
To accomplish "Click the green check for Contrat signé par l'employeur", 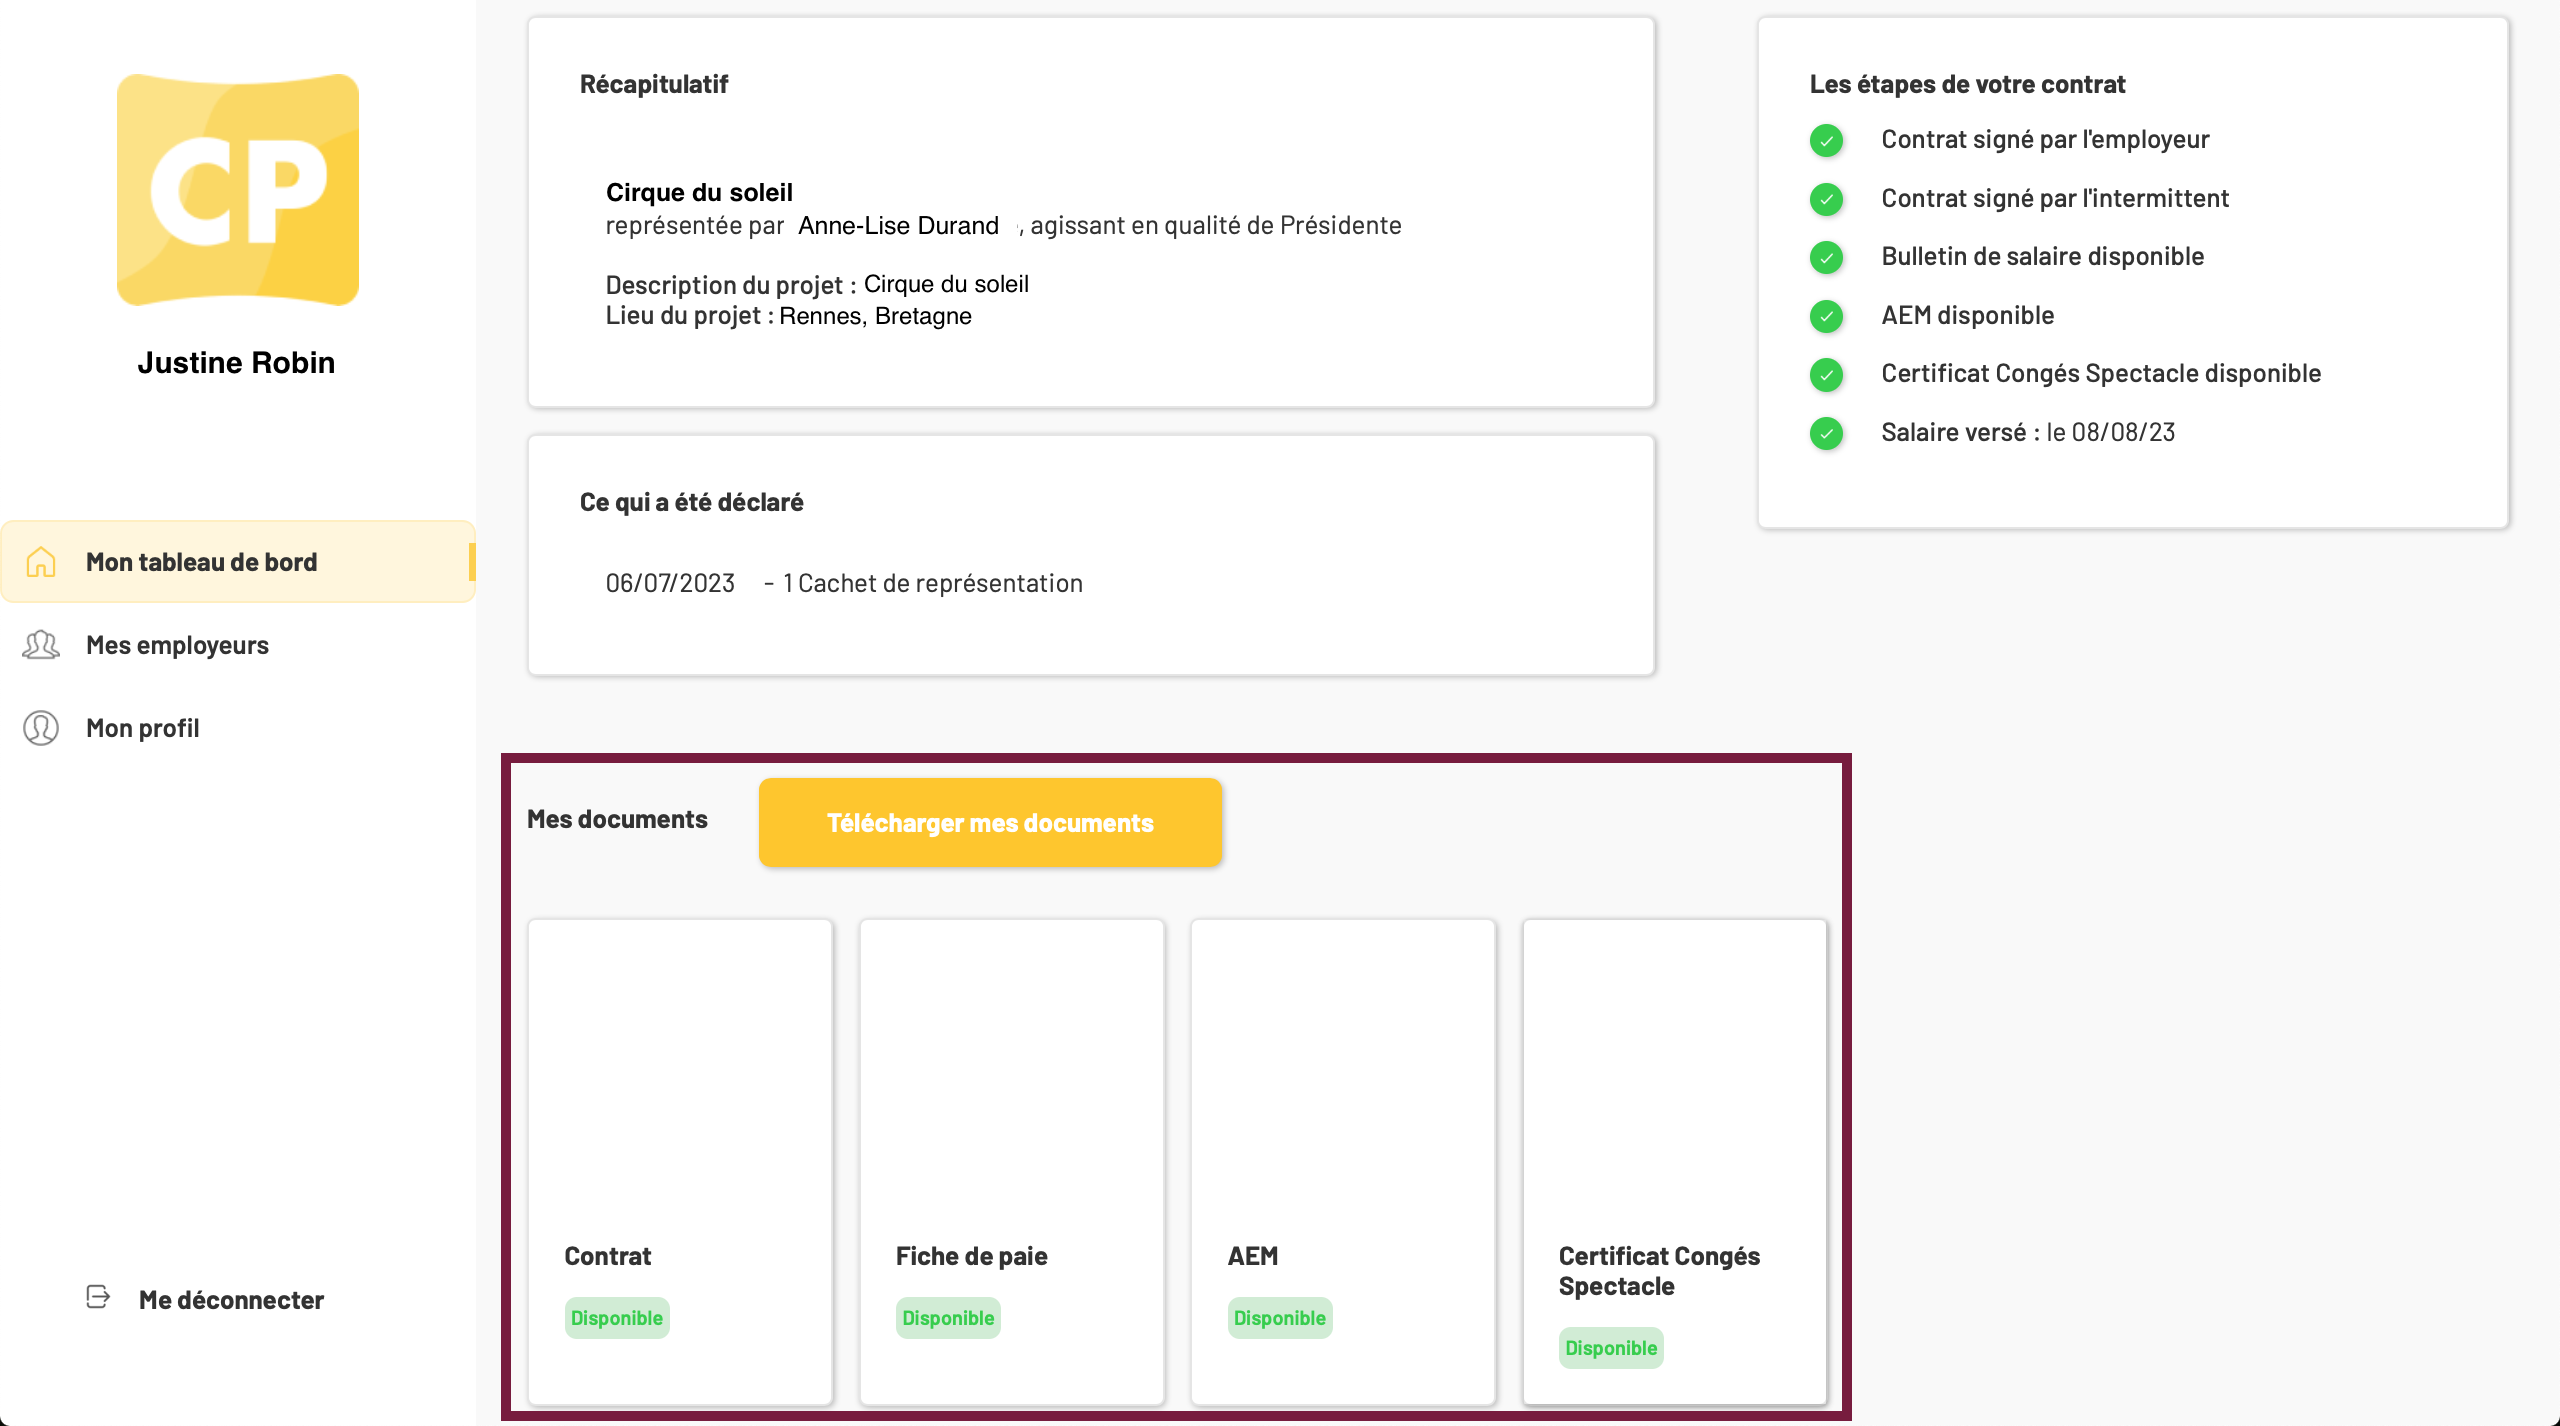I will coord(1826,140).
